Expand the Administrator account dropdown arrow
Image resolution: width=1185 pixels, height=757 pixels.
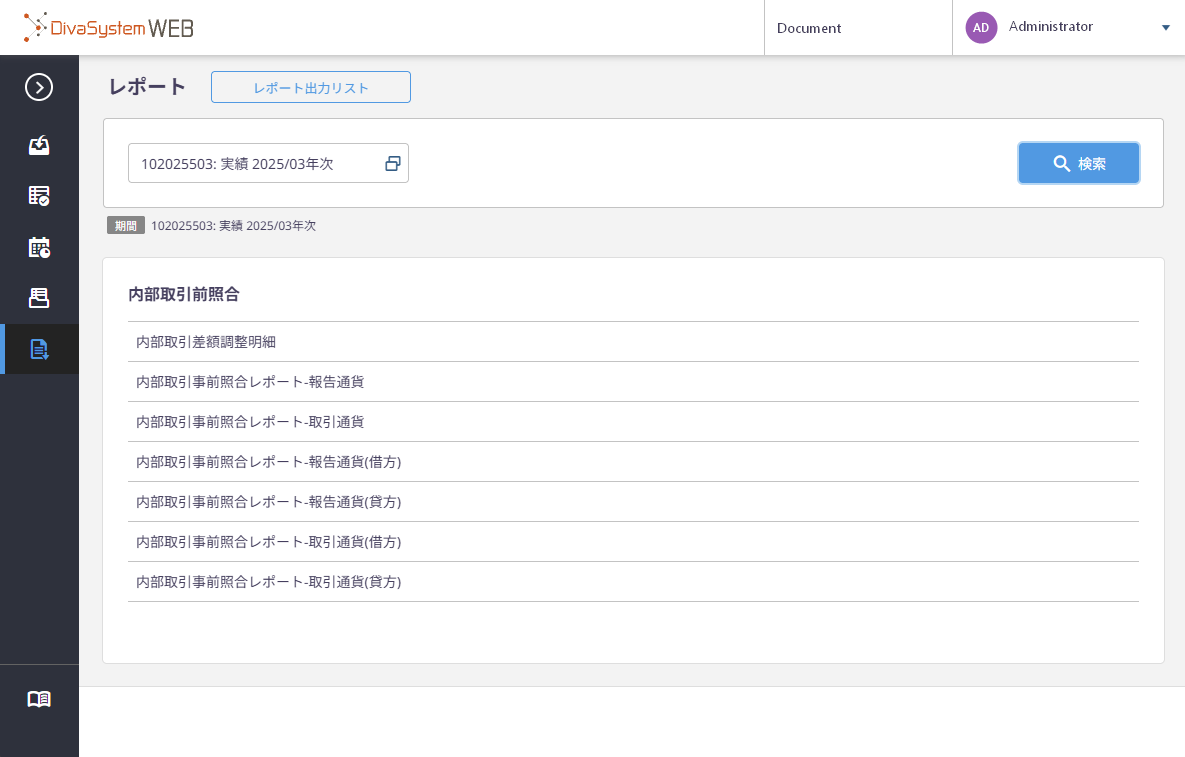coord(1165,28)
